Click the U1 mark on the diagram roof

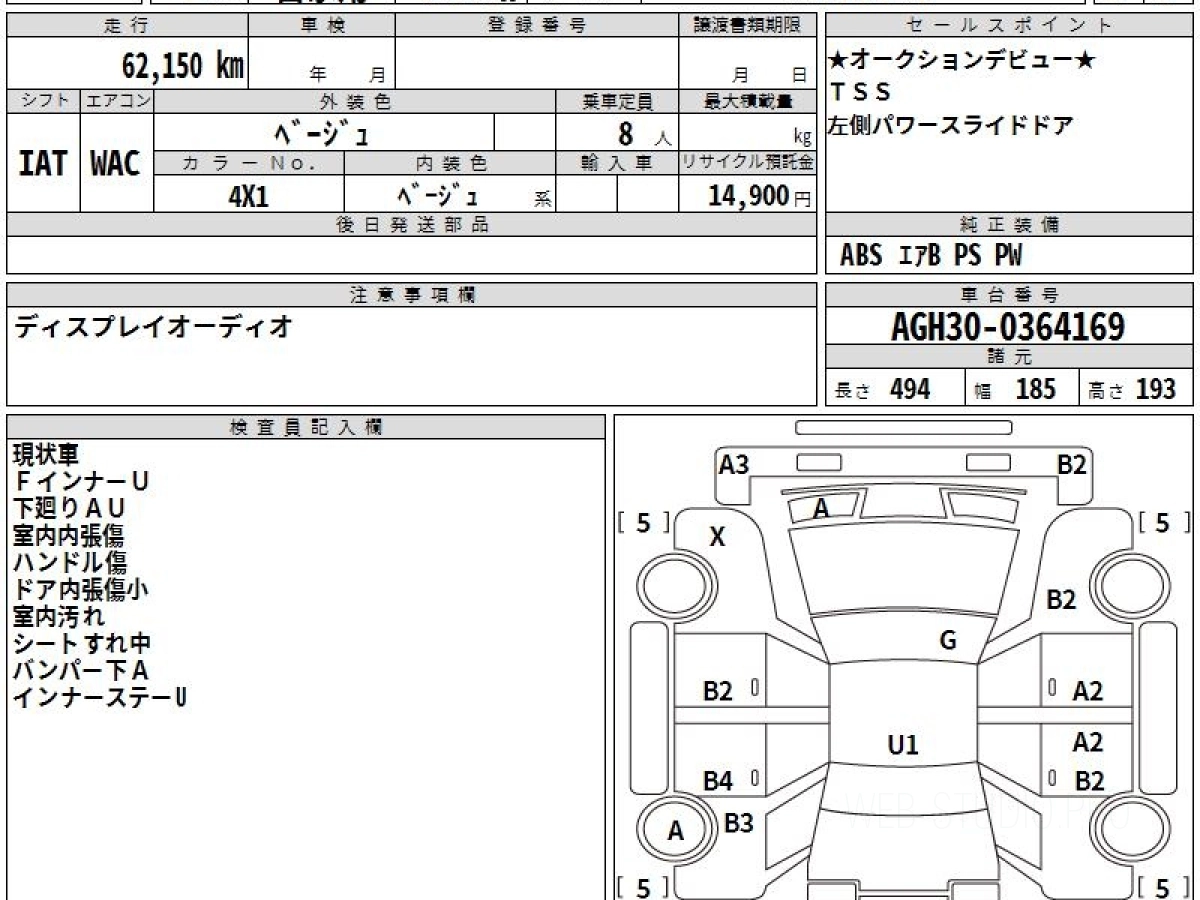tap(903, 745)
